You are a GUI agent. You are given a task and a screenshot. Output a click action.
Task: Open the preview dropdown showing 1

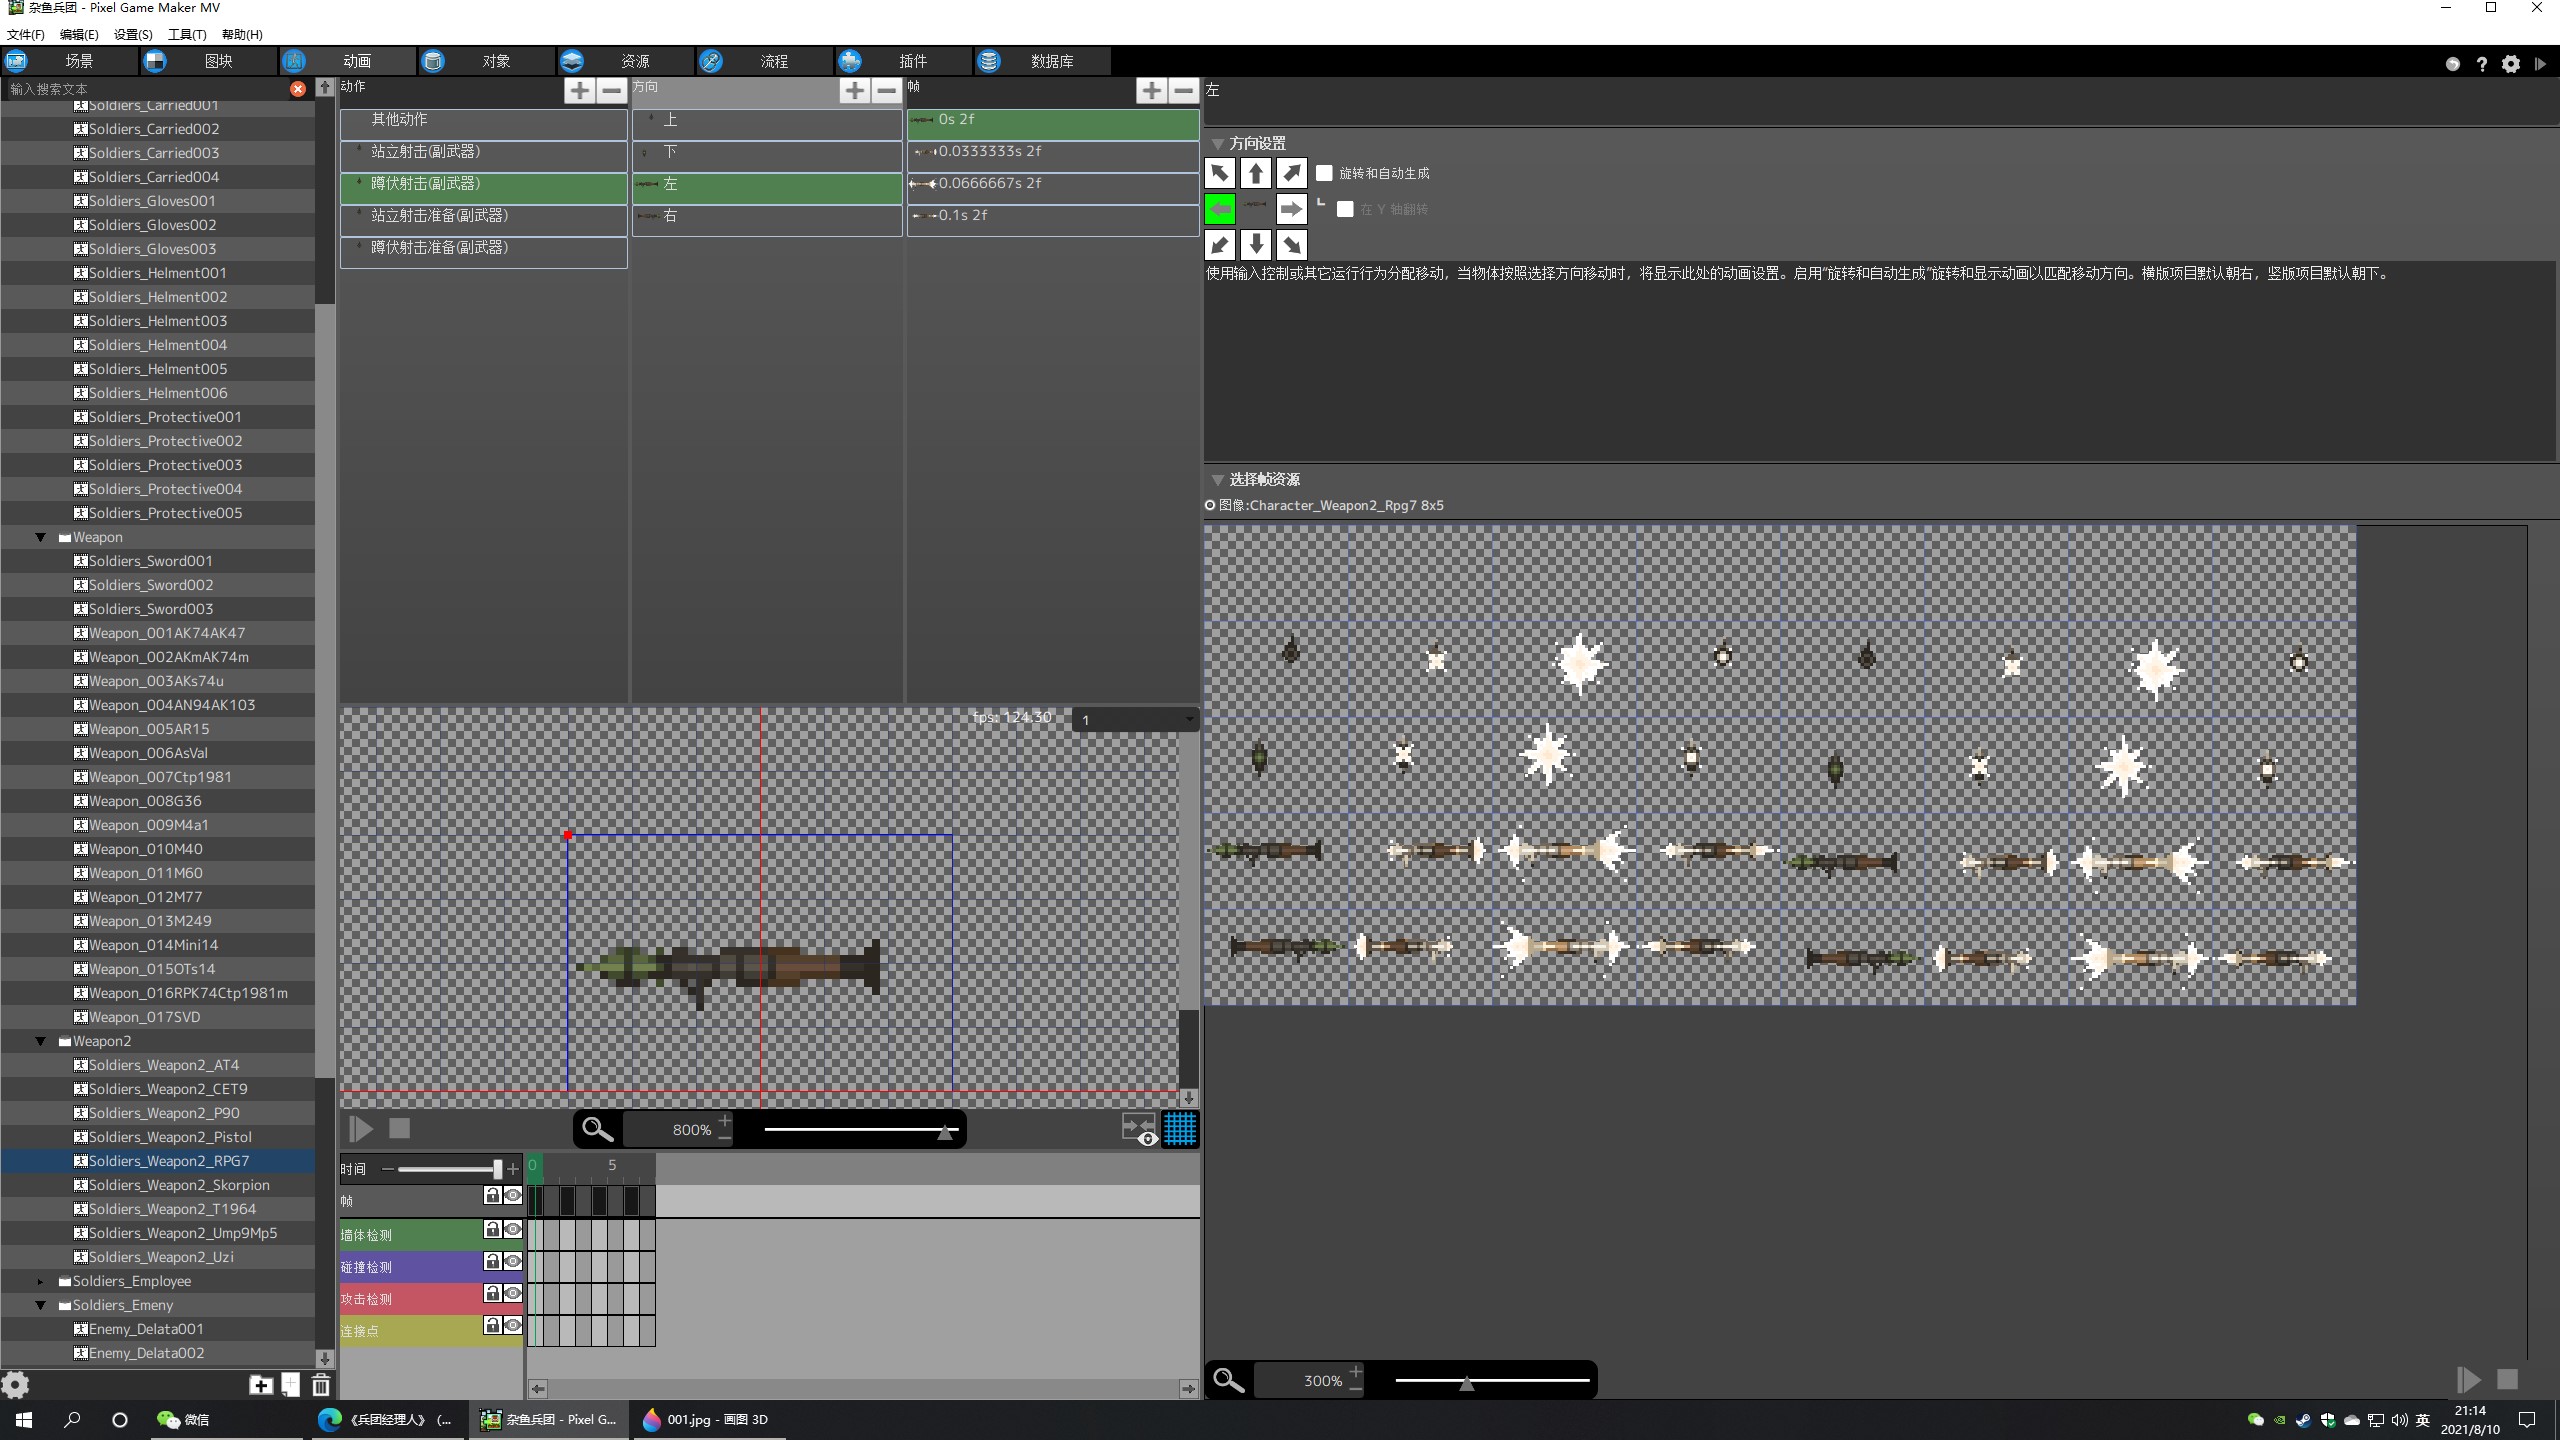[x=1136, y=720]
